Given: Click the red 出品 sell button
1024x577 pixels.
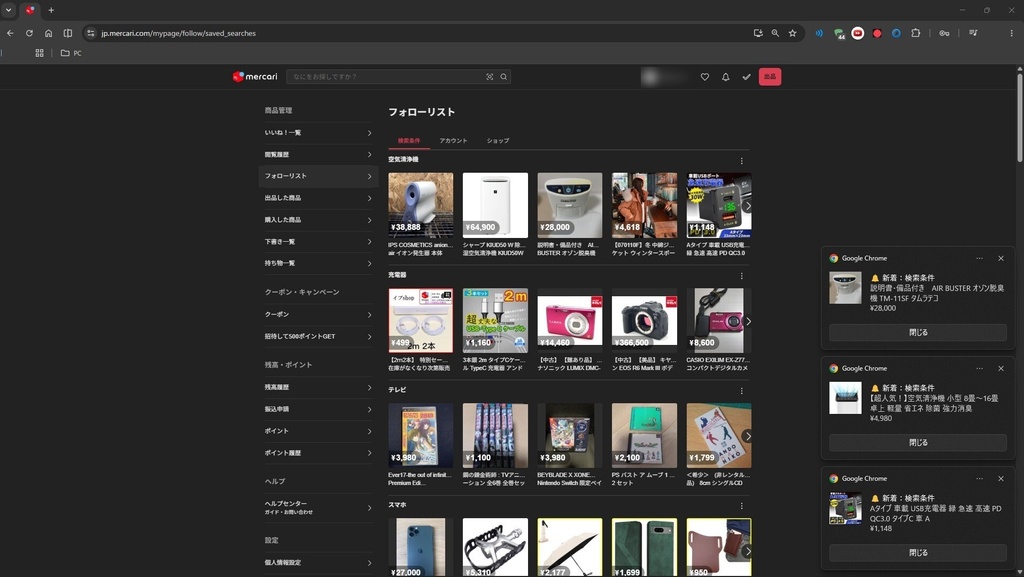Looking at the screenshot, I should pyautogui.click(x=770, y=77).
